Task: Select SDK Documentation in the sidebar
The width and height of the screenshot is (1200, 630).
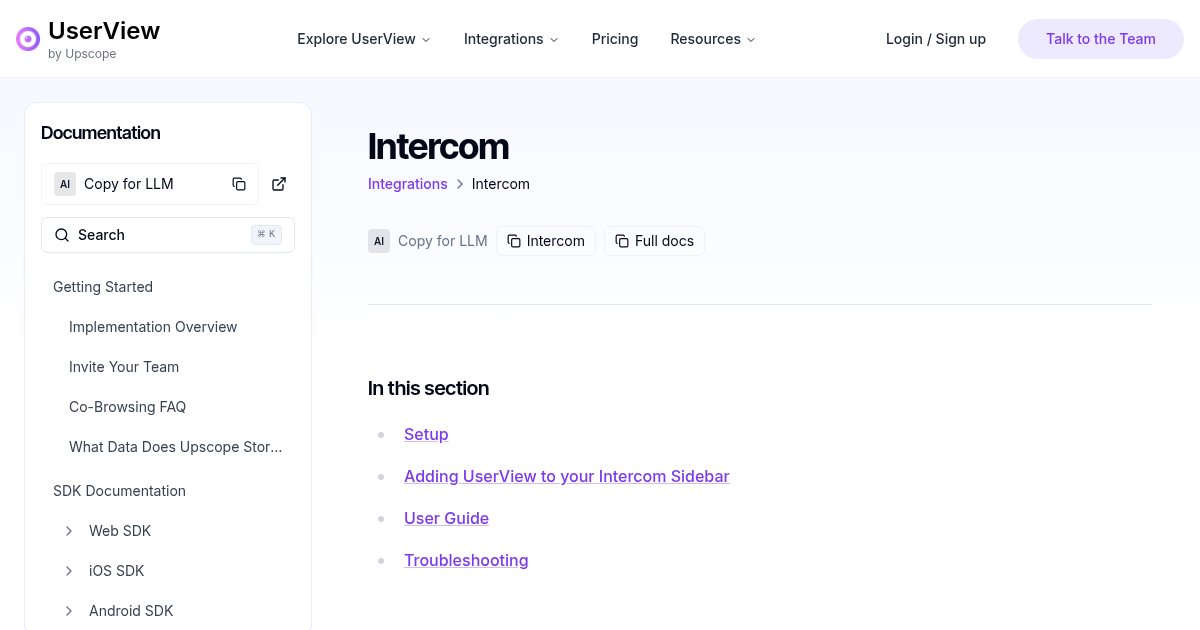Action: pyautogui.click(x=119, y=491)
